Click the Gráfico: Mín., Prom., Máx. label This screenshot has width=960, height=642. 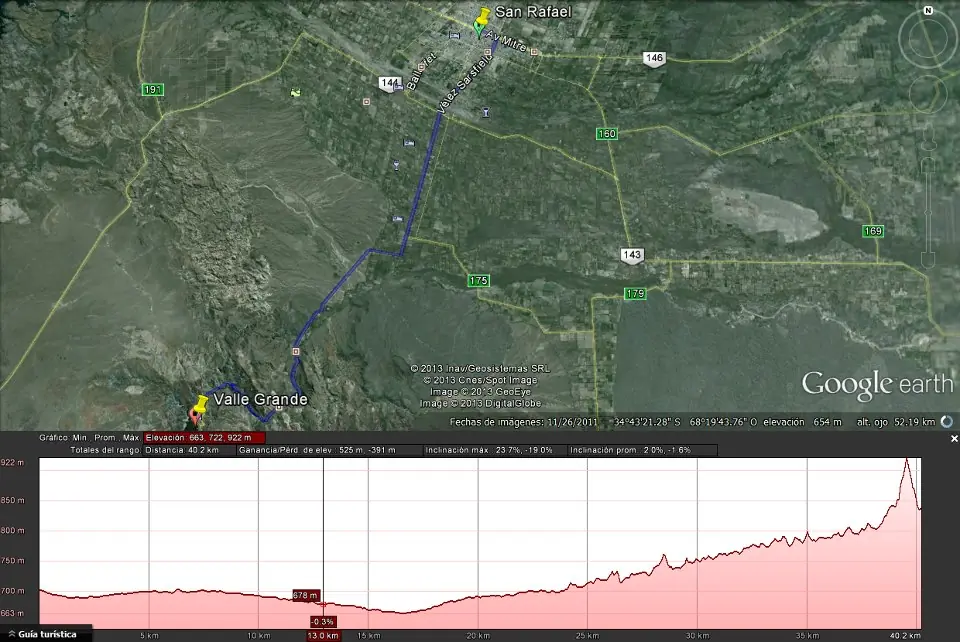click(90, 438)
